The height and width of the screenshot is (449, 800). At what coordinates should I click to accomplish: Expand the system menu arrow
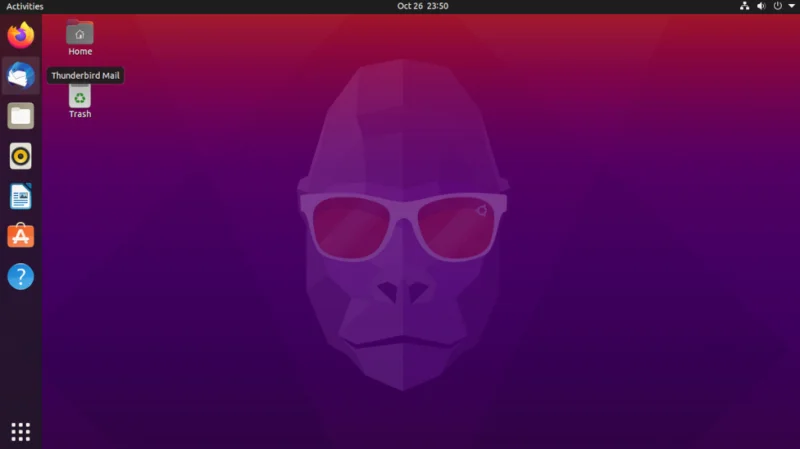click(791, 6)
